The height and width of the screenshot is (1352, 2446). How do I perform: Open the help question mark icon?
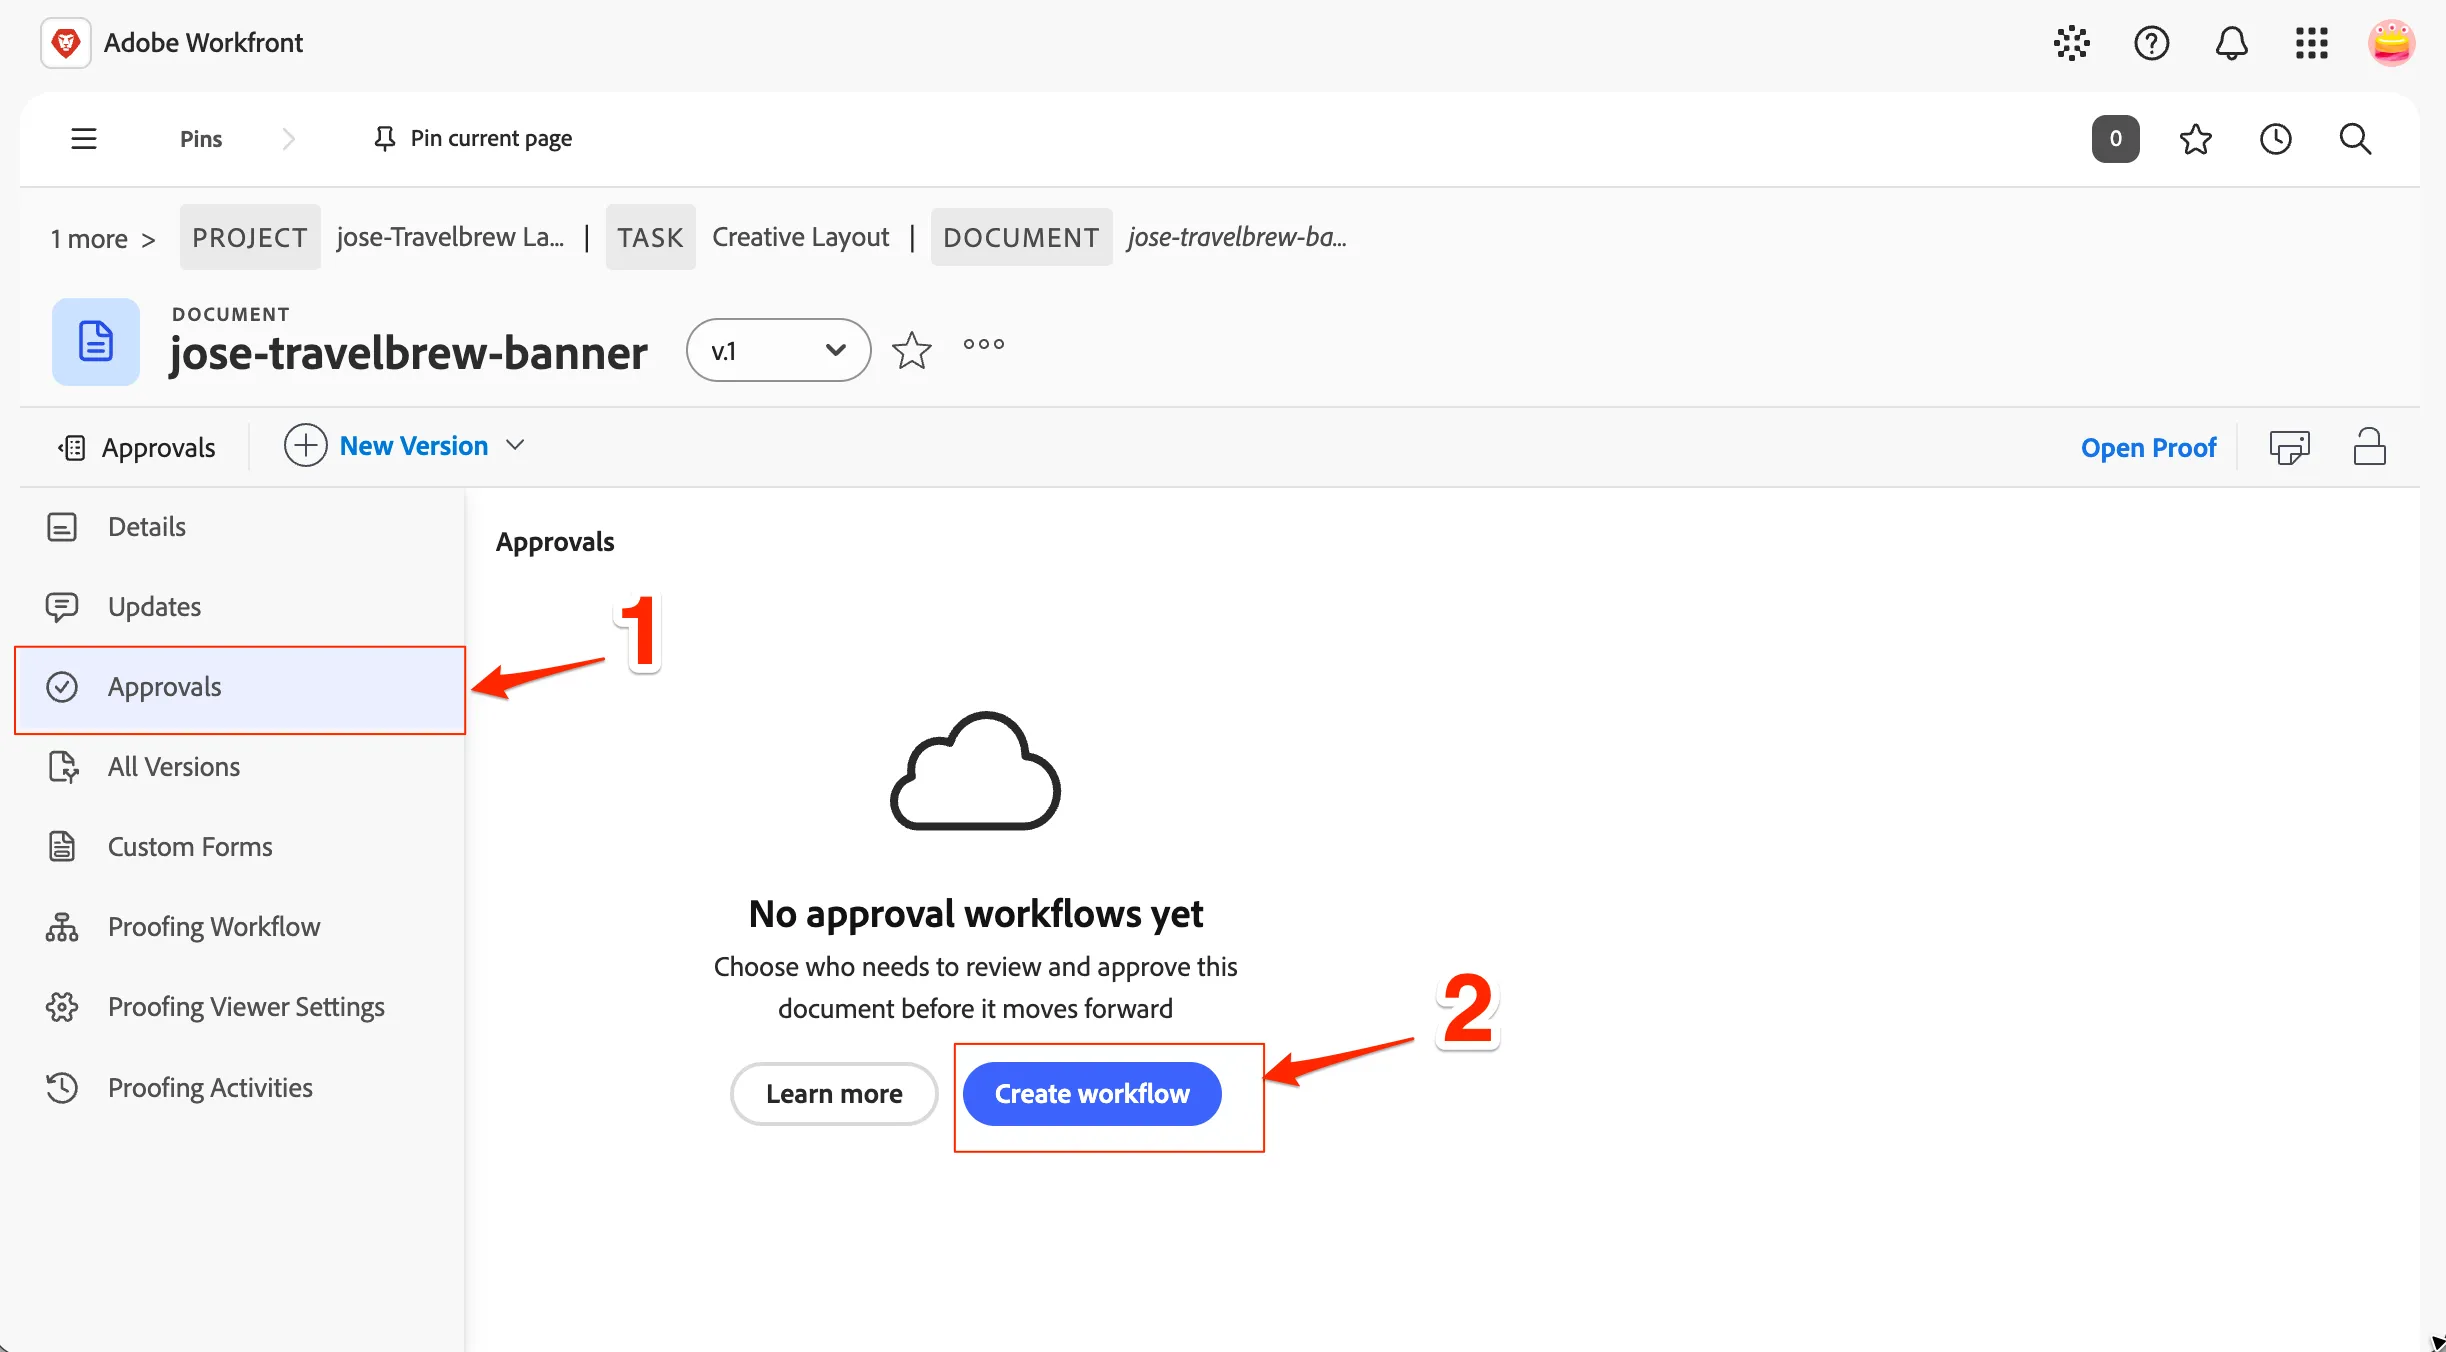pyautogui.click(x=2151, y=43)
